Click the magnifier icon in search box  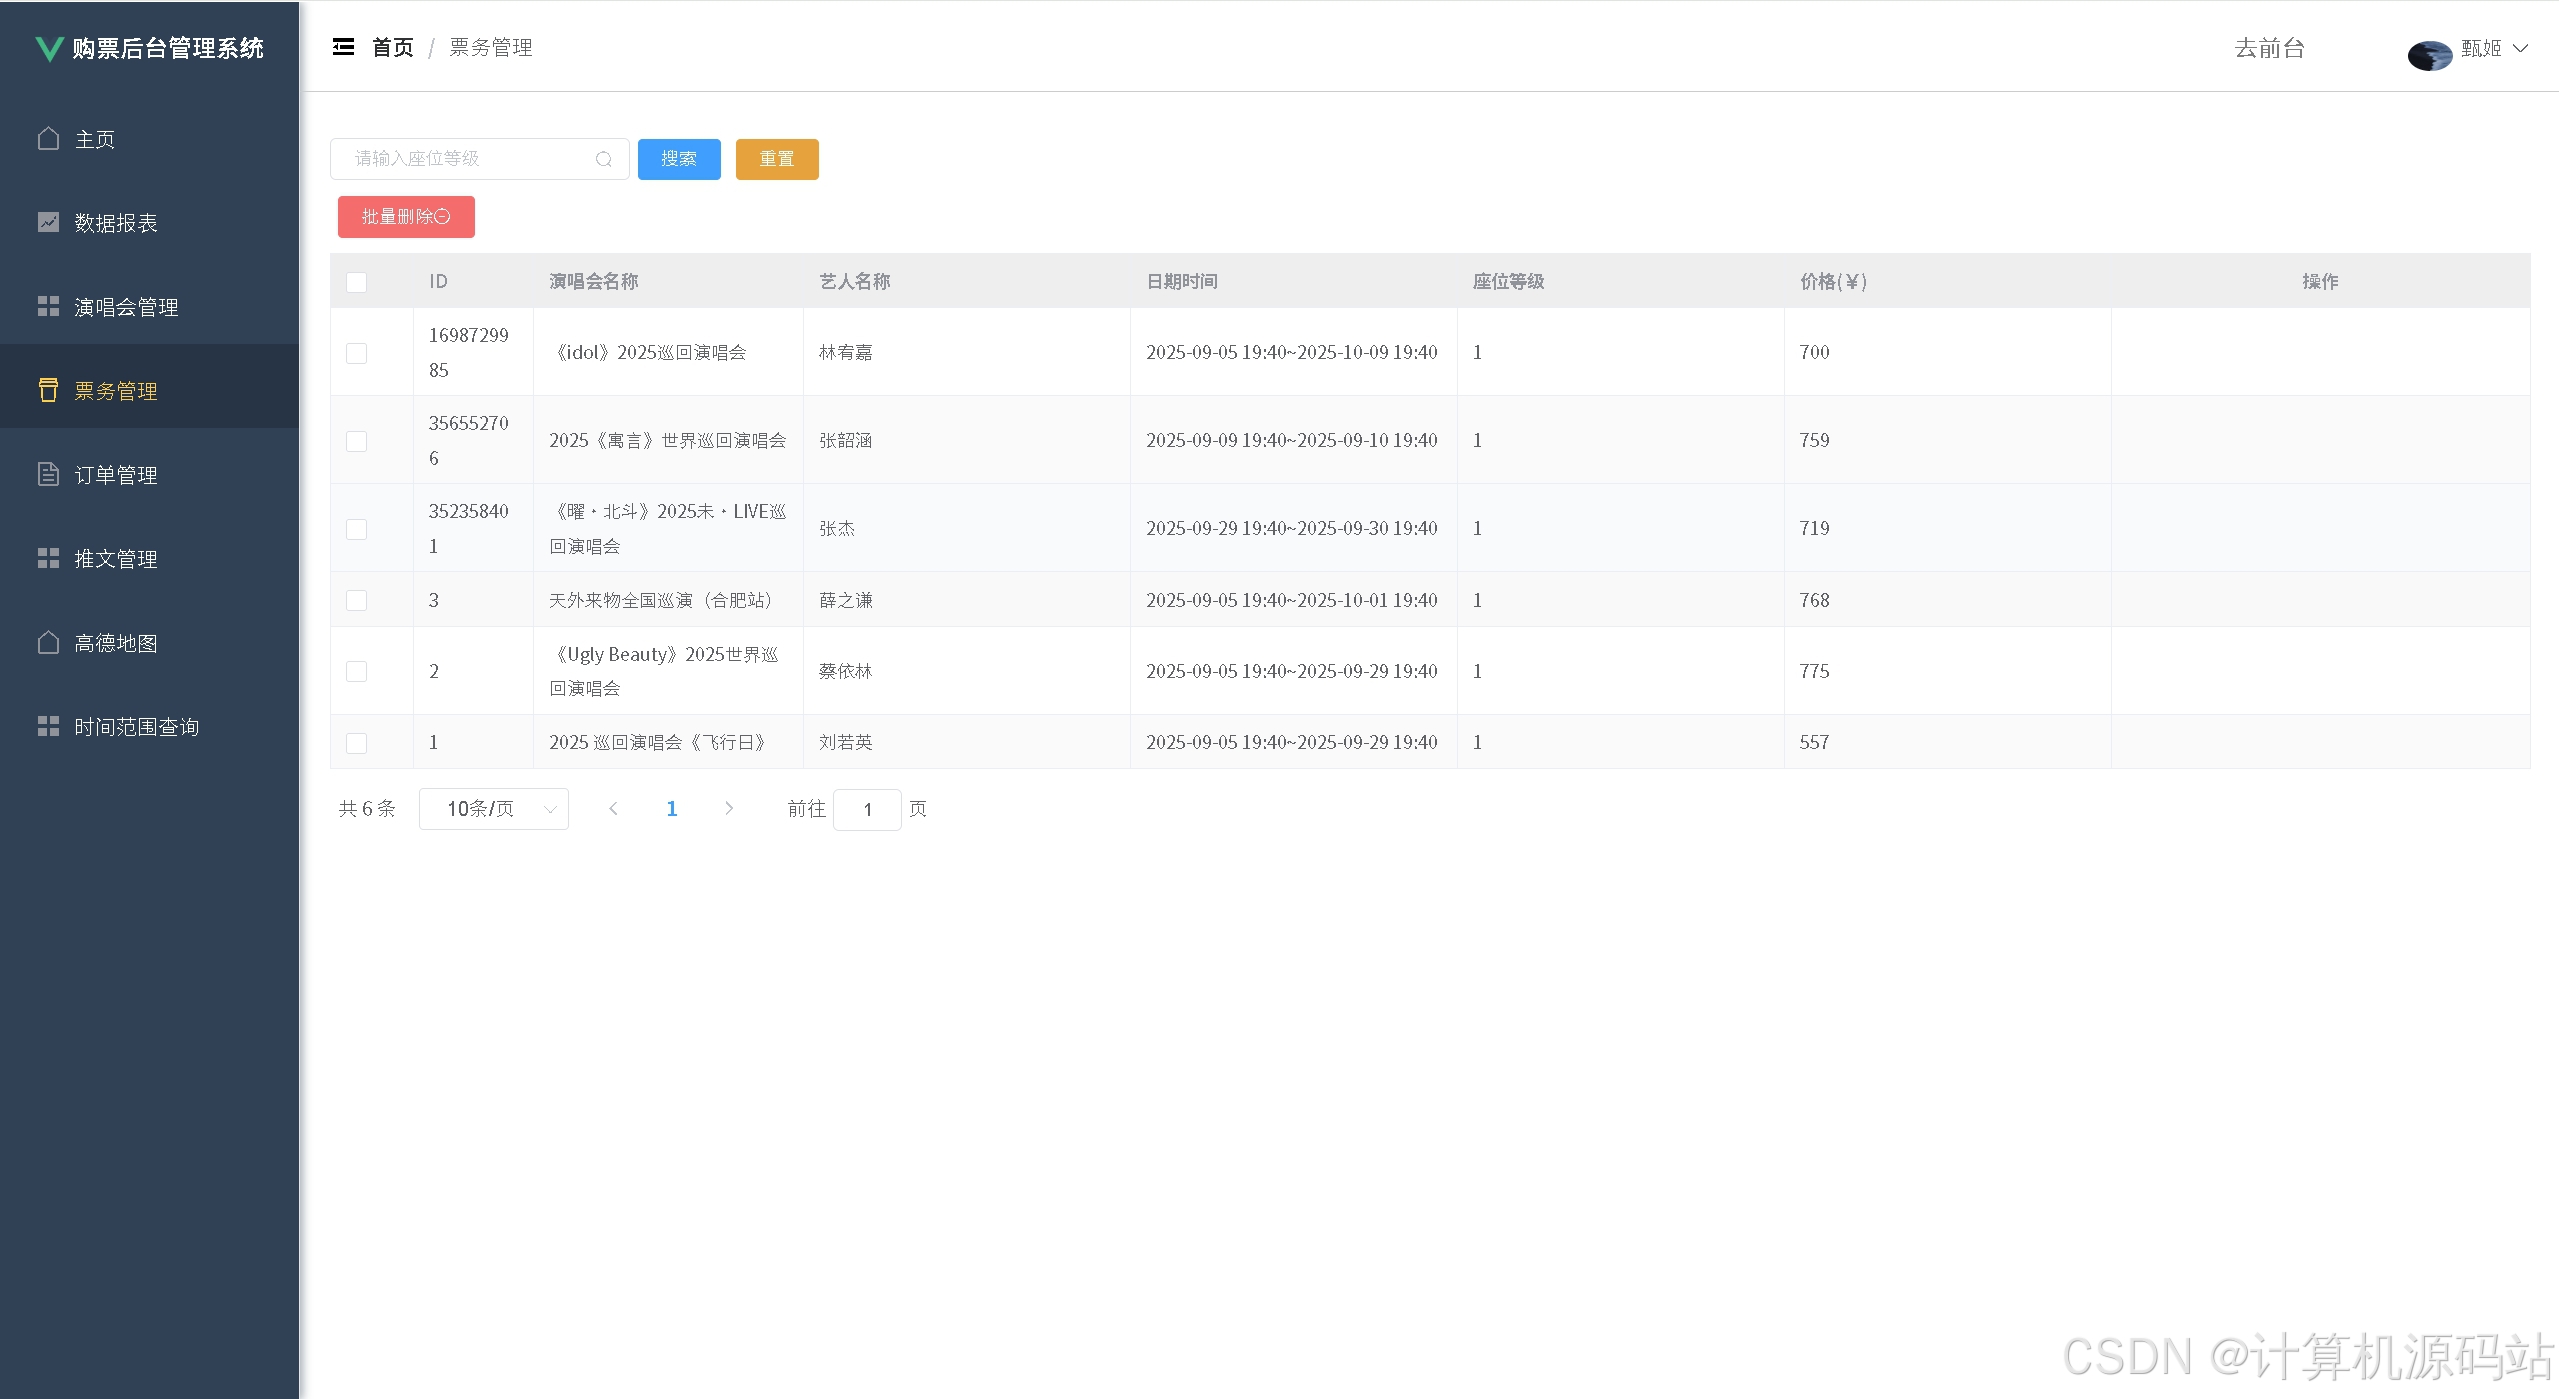(x=603, y=159)
